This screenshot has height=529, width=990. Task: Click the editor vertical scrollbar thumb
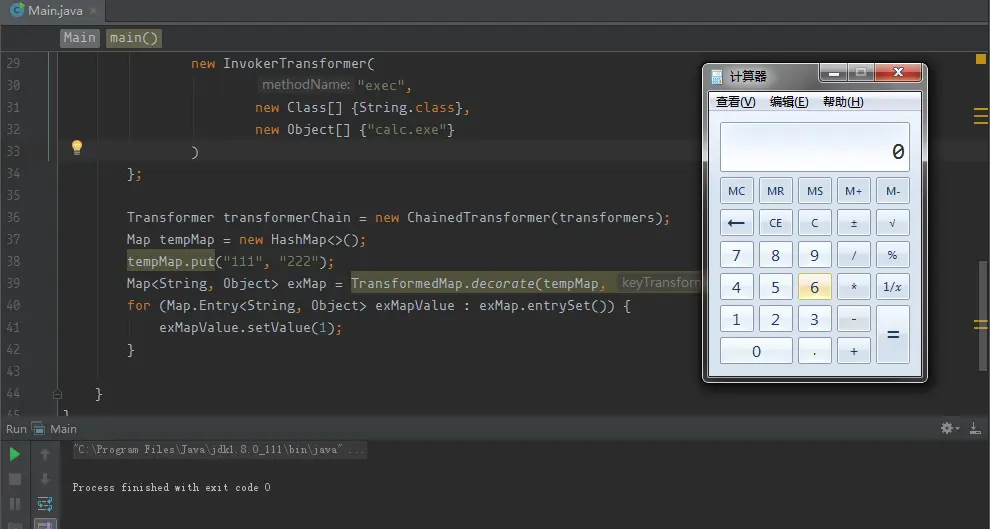click(x=982, y=316)
